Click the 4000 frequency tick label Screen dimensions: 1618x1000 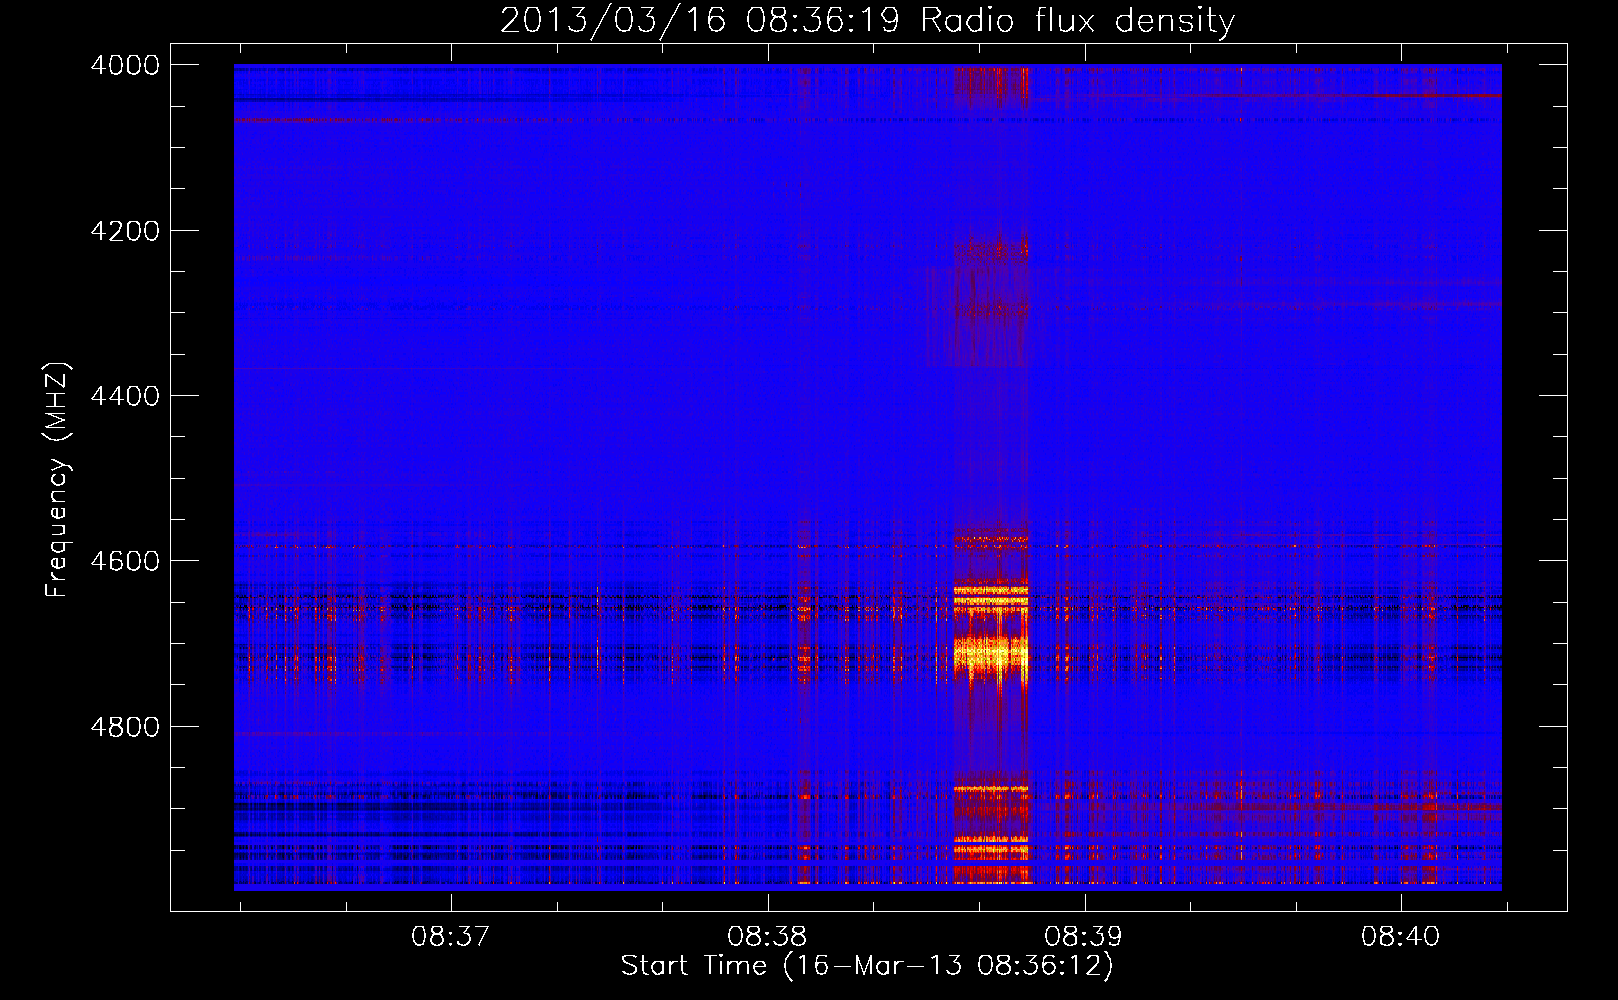point(125,65)
